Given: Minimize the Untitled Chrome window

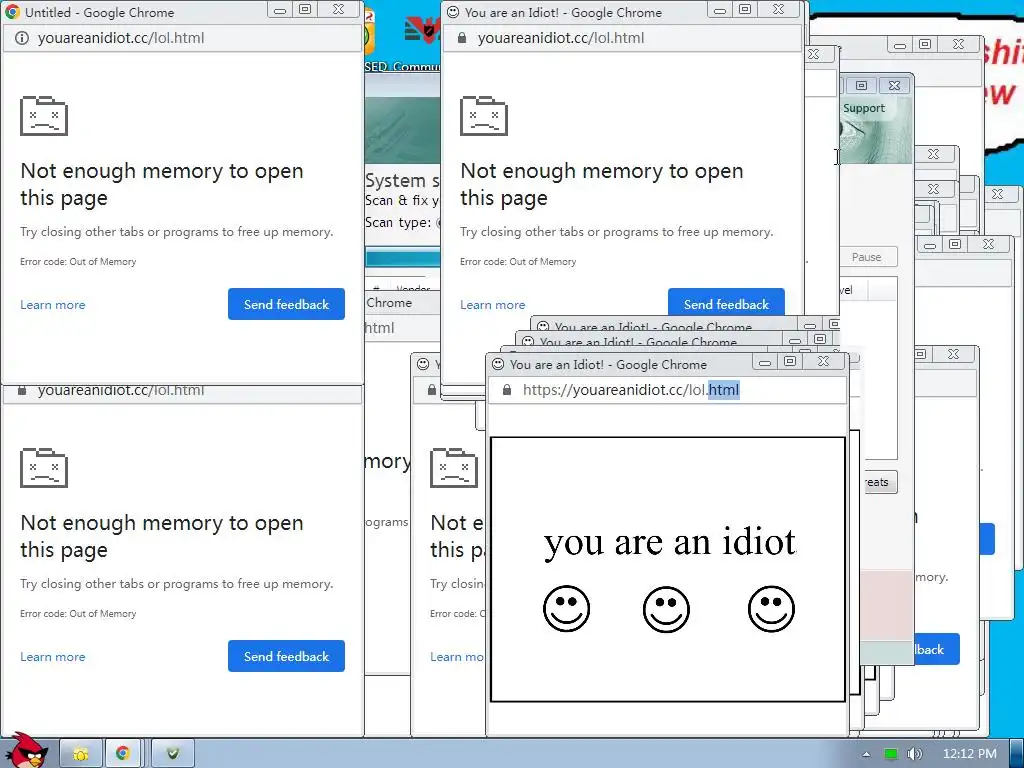Looking at the screenshot, I should pyautogui.click(x=280, y=10).
